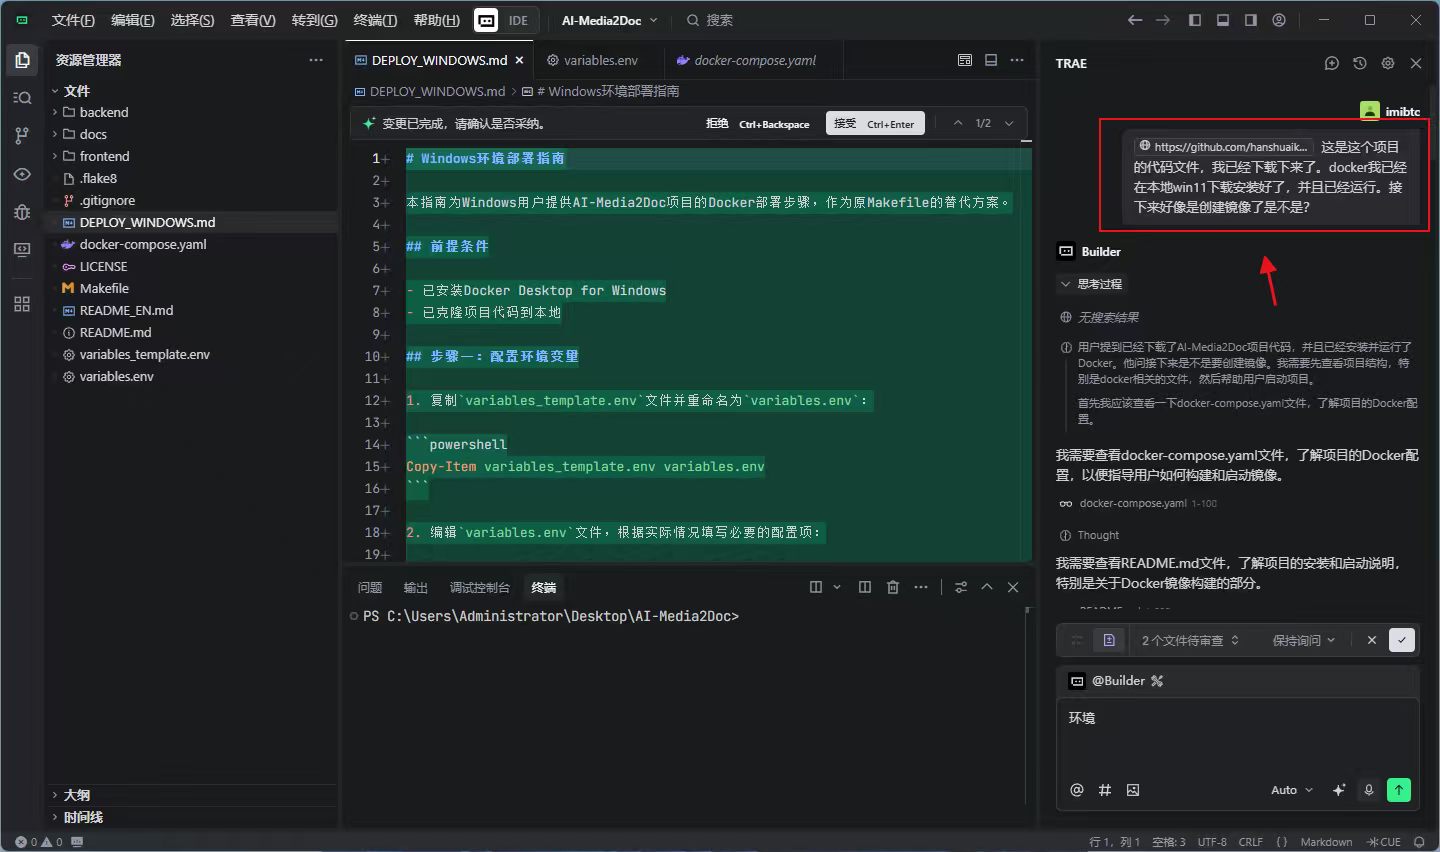Toggle the primary left sidebar layout button
Image resolution: width=1440 pixels, height=852 pixels.
1194,20
